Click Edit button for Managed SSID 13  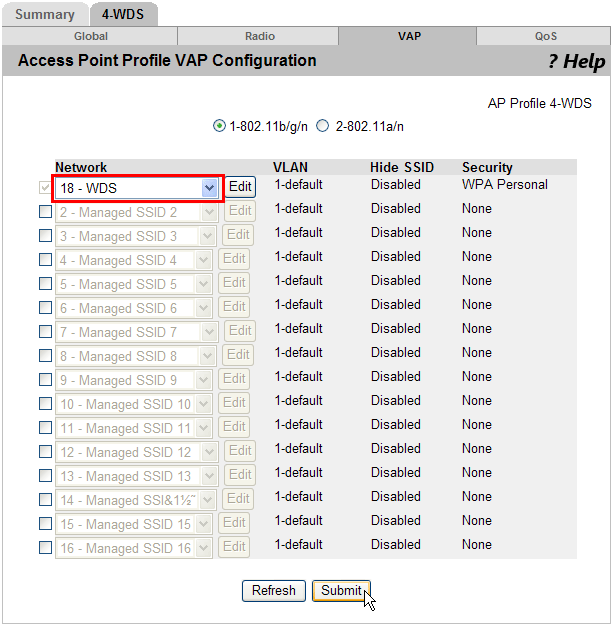pos(240,475)
